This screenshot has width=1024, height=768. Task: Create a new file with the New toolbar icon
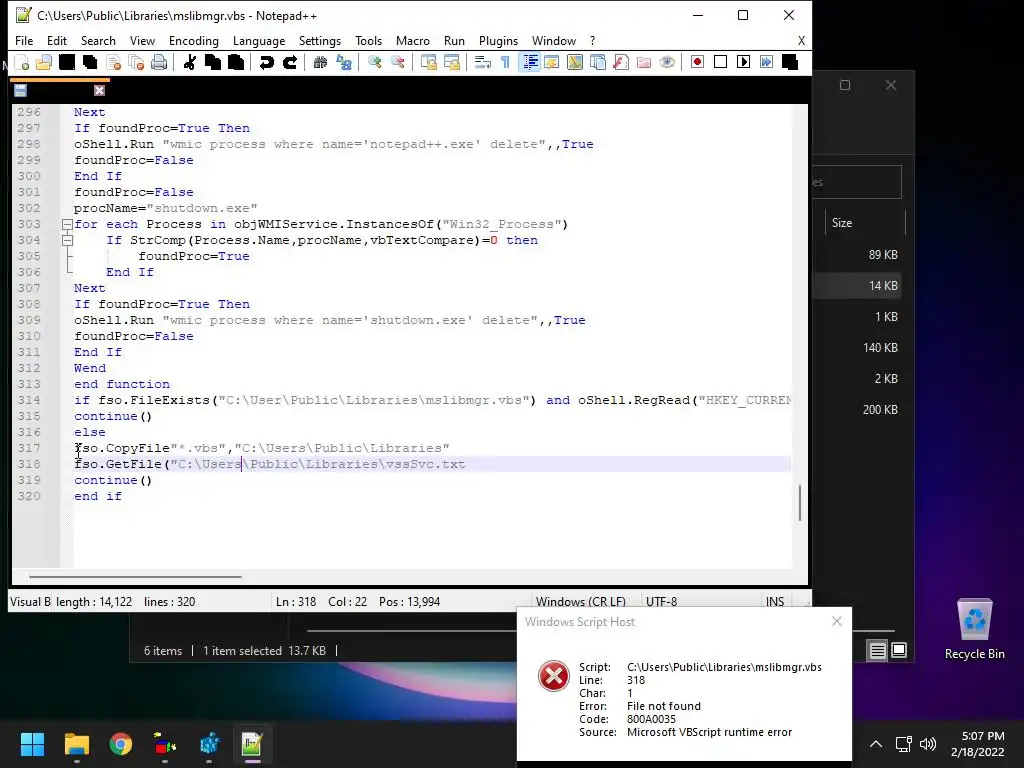[x=22, y=62]
